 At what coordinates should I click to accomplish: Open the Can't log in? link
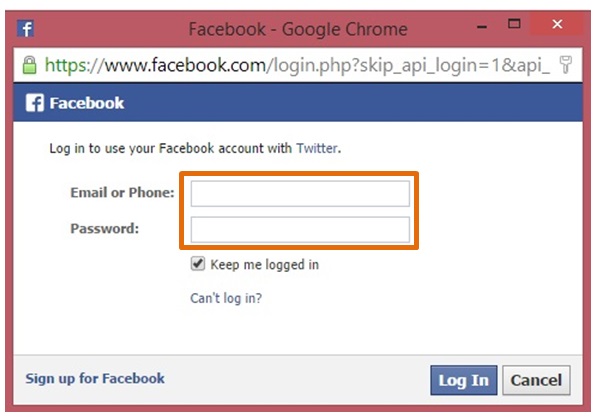click(226, 298)
